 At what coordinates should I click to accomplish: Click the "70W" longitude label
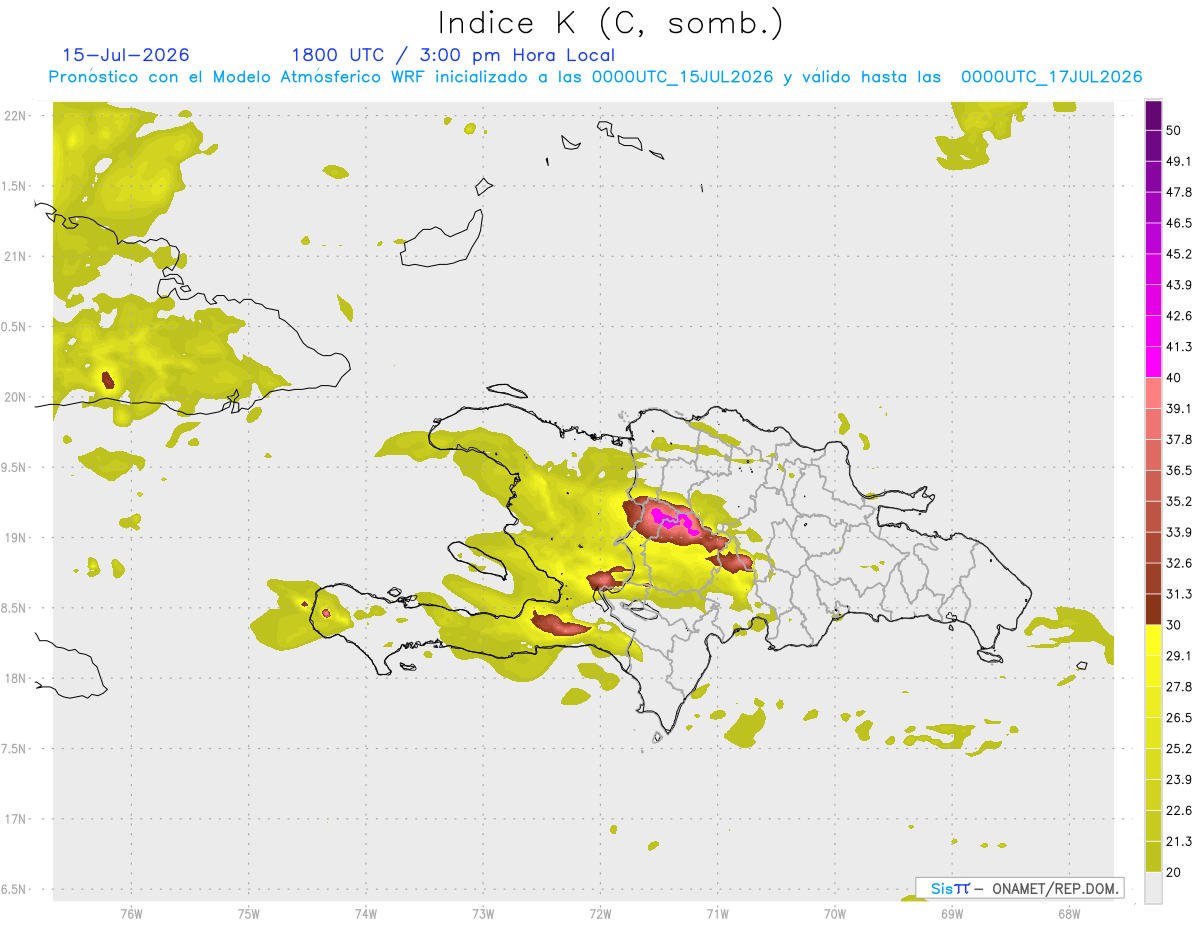pyautogui.click(x=835, y=913)
